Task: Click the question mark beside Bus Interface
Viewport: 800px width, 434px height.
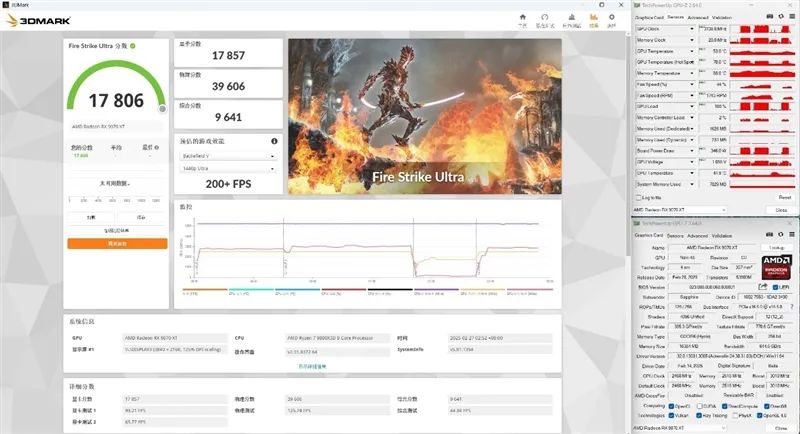Action: point(792,307)
